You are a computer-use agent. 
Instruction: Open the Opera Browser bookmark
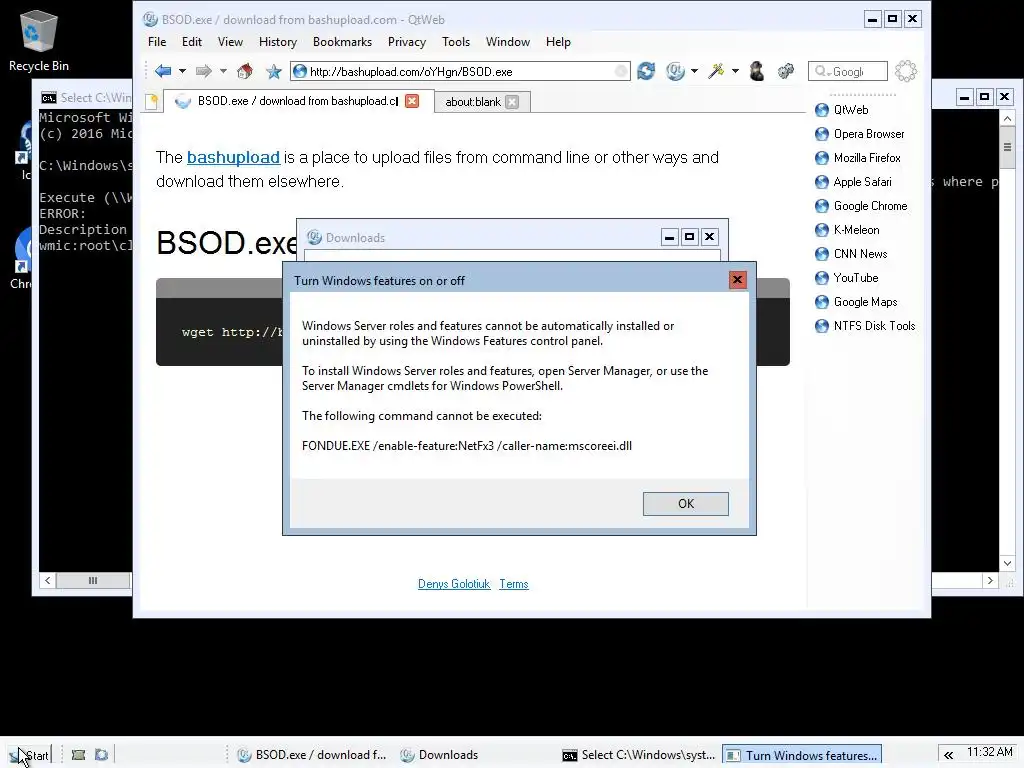(x=860, y=134)
